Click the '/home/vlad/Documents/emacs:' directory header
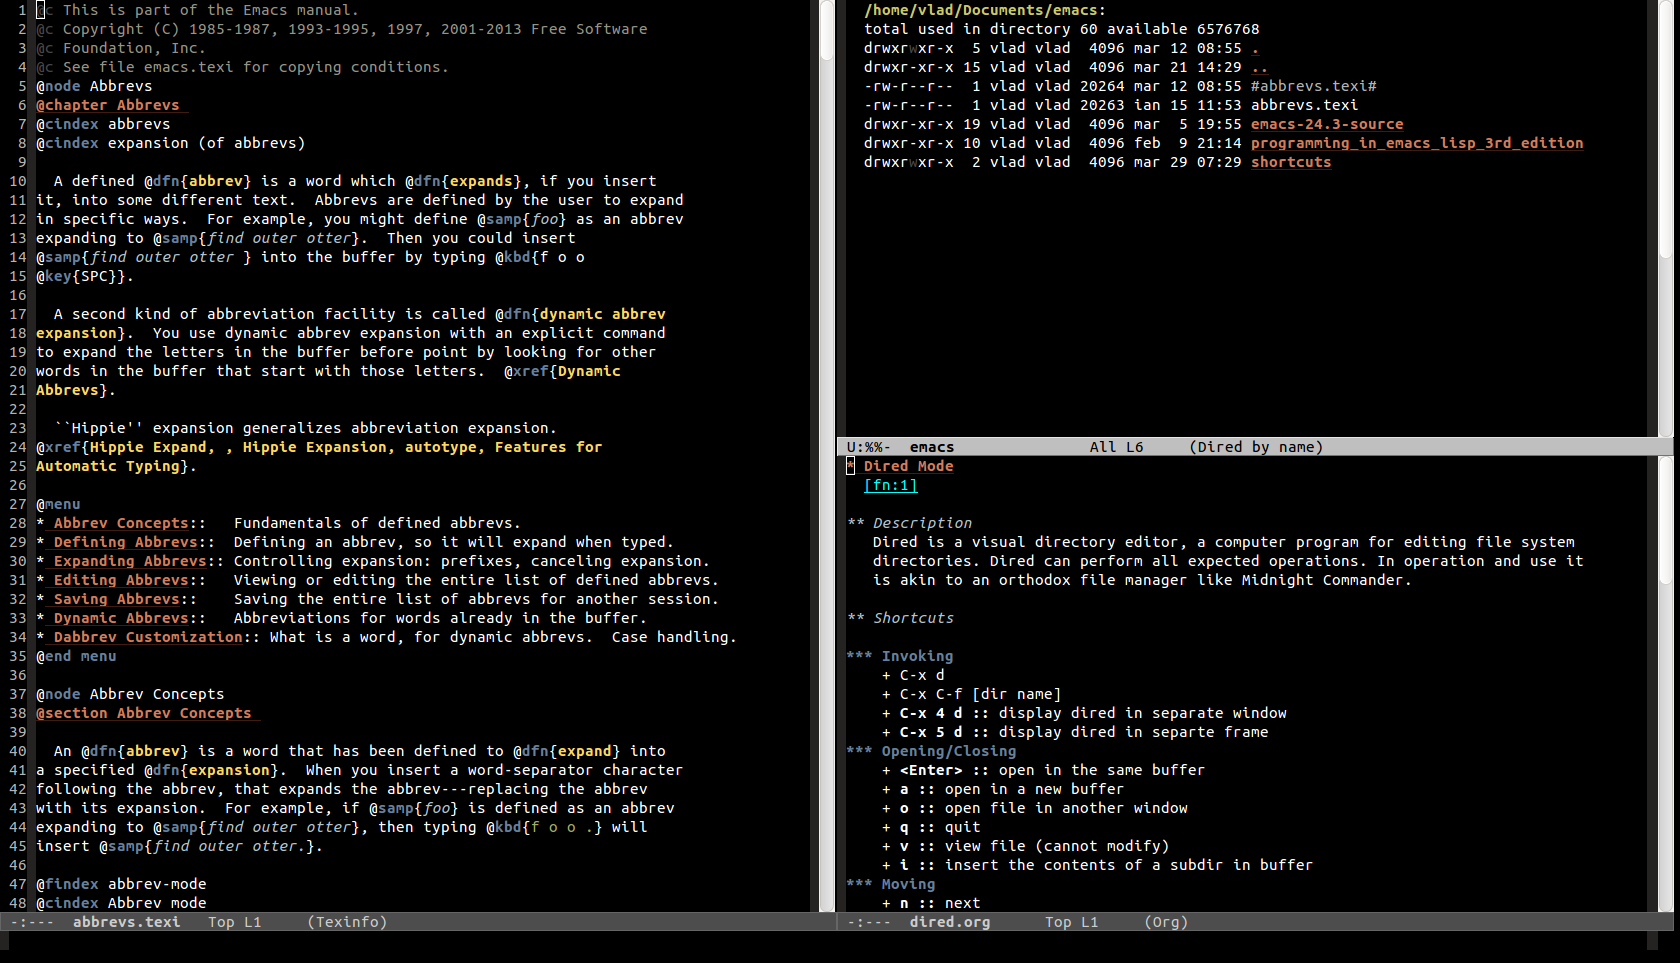1680x963 pixels. 985,10
